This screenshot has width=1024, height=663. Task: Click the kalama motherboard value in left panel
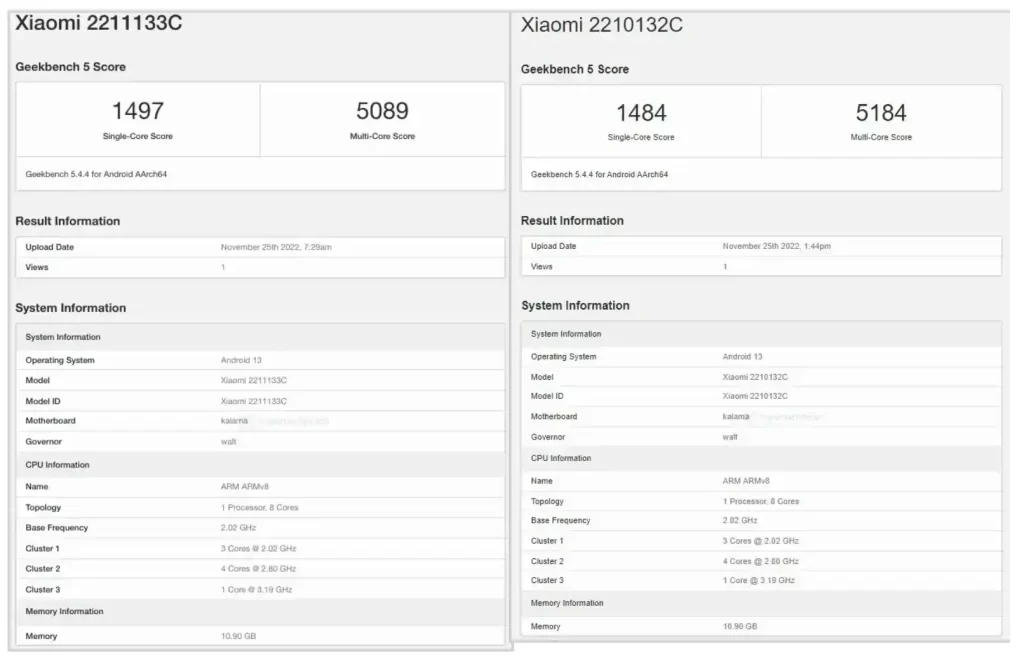(x=234, y=421)
